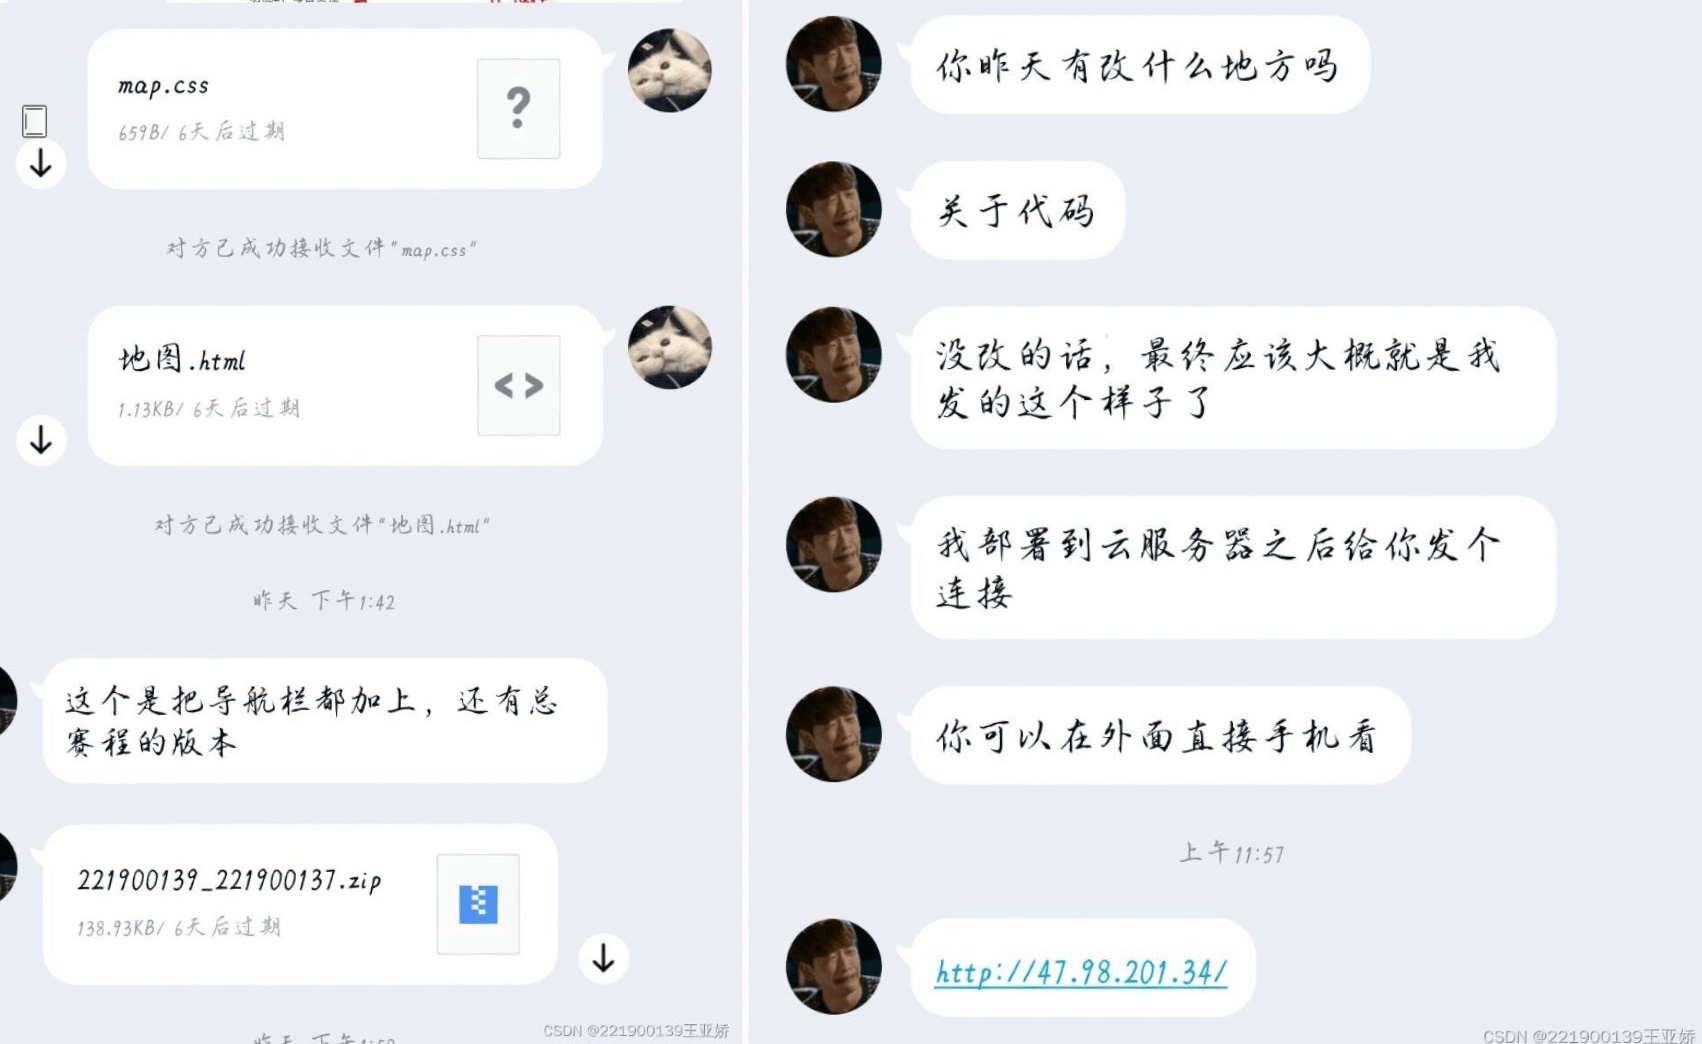Click the 221900139_221900137.zip file bubble
1702x1044 pixels.
(x=300, y=904)
